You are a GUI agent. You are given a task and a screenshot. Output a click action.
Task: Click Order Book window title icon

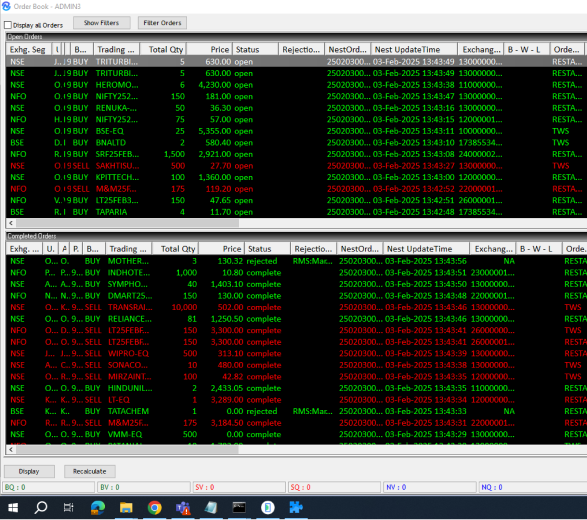tap(6, 6)
